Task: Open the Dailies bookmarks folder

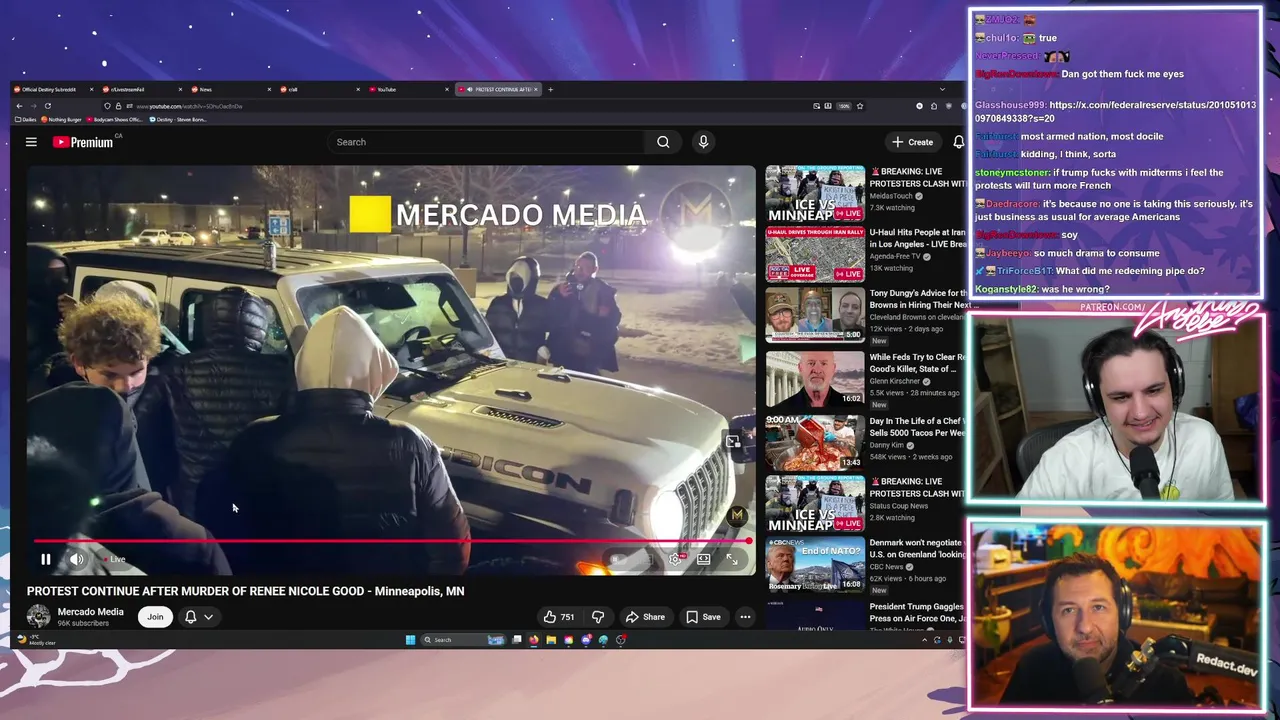Action: pos(26,119)
